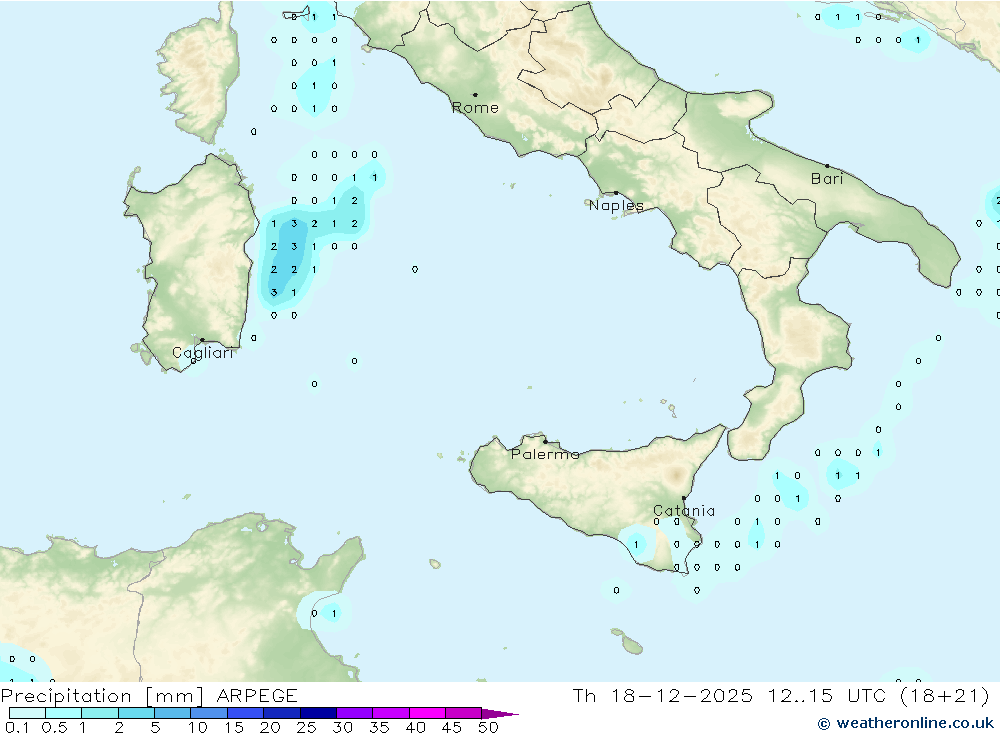Pick the 5 to 10 mm legend color

coord(173,713)
